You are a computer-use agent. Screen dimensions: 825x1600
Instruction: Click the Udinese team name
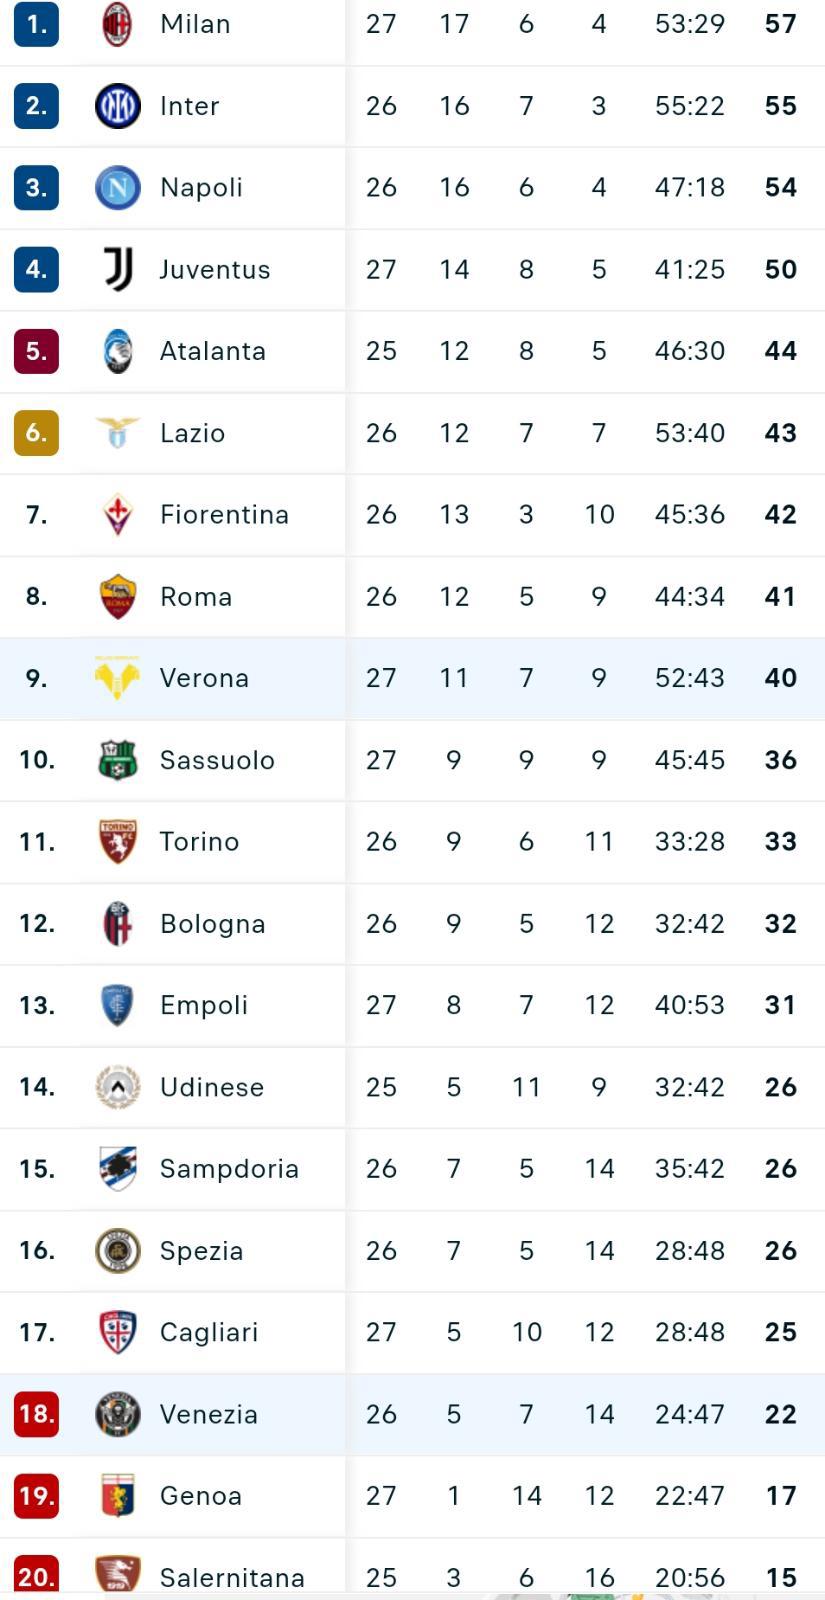coord(211,1087)
